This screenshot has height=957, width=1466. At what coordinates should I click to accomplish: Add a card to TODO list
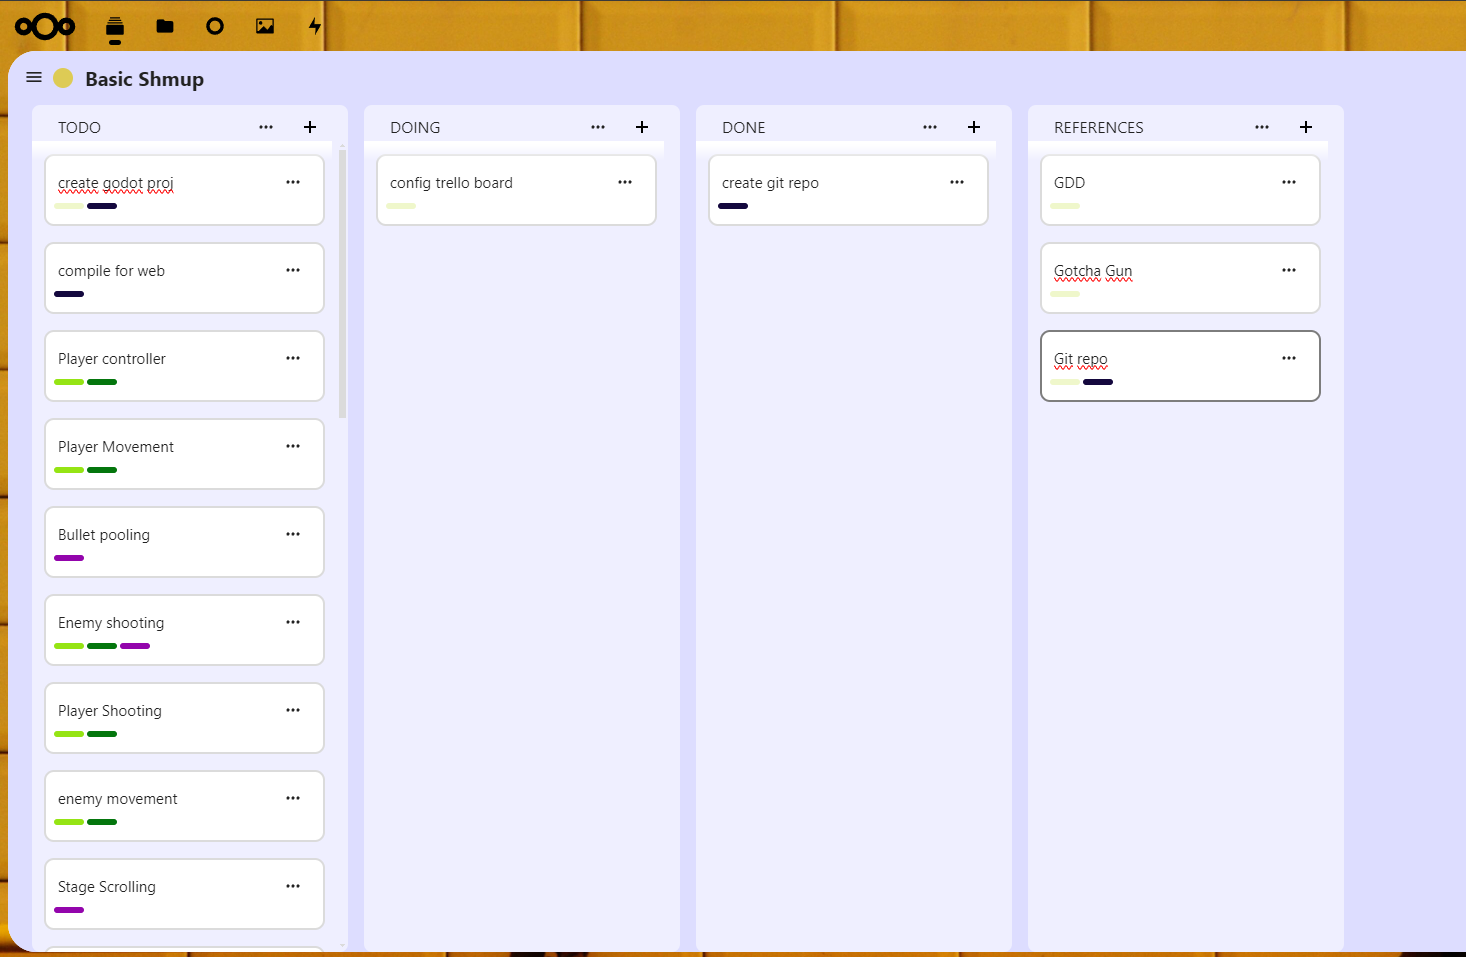(310, 127)
